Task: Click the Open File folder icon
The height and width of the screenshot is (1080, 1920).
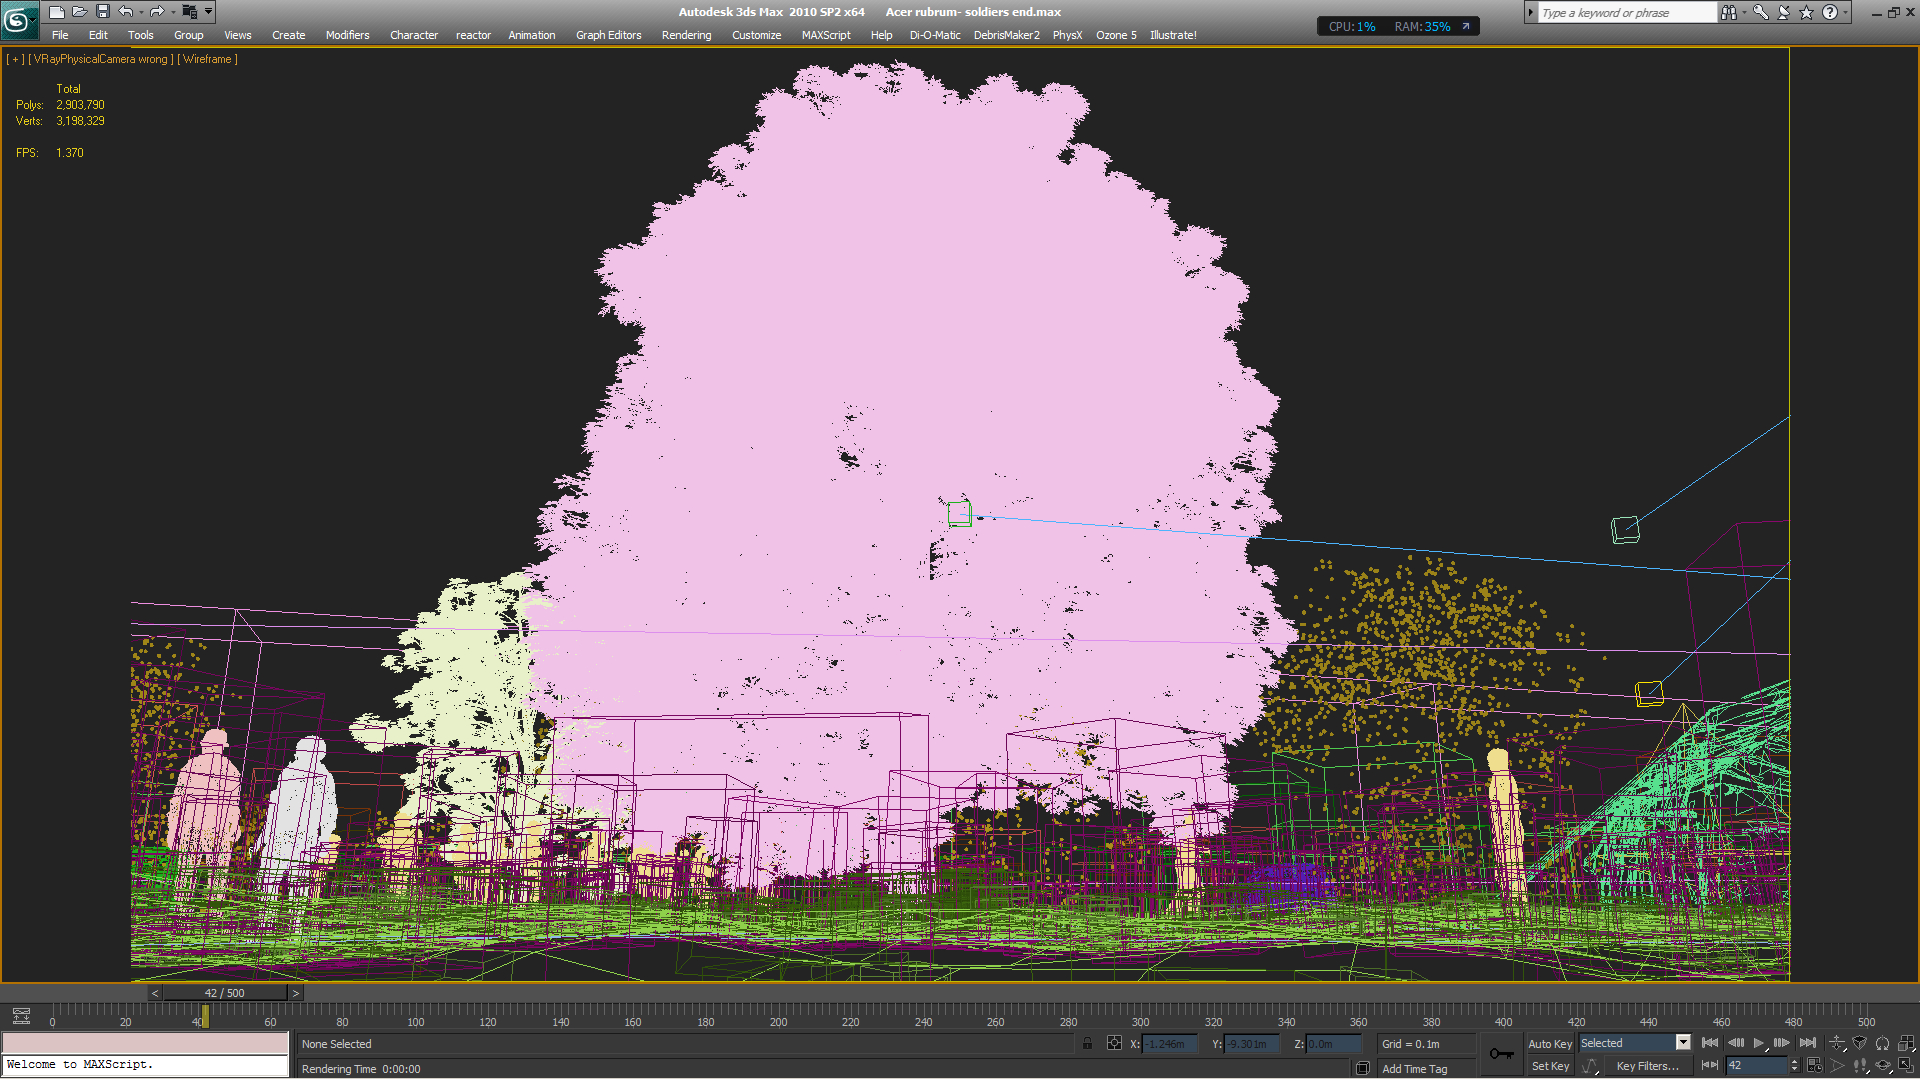Action: tap(79, 12)
